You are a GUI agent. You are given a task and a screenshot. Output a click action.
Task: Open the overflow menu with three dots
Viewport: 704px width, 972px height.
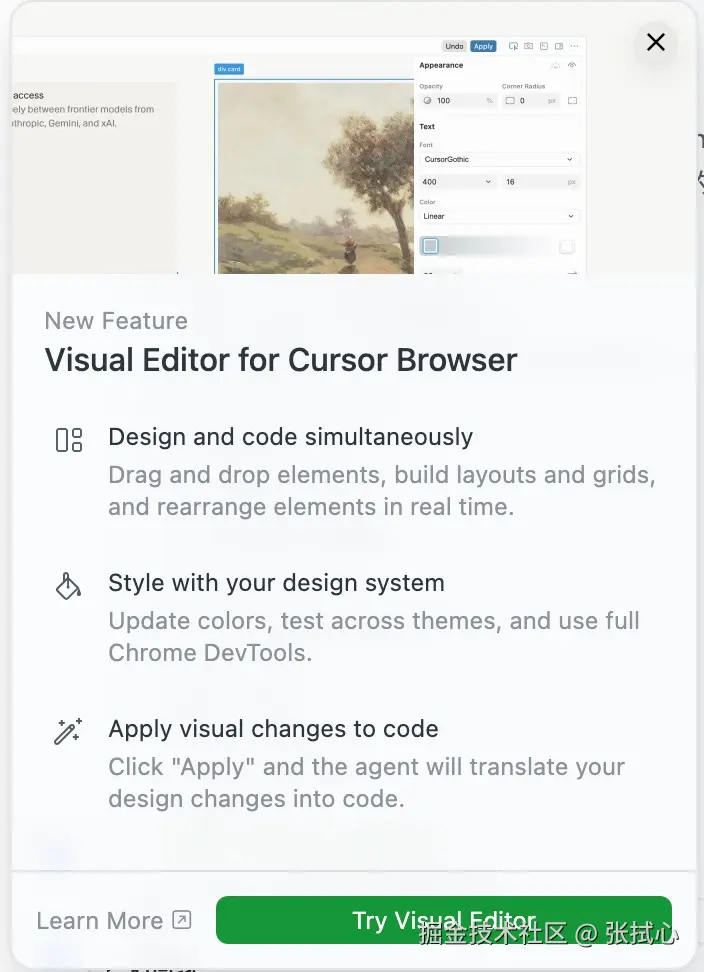[574, 46]
